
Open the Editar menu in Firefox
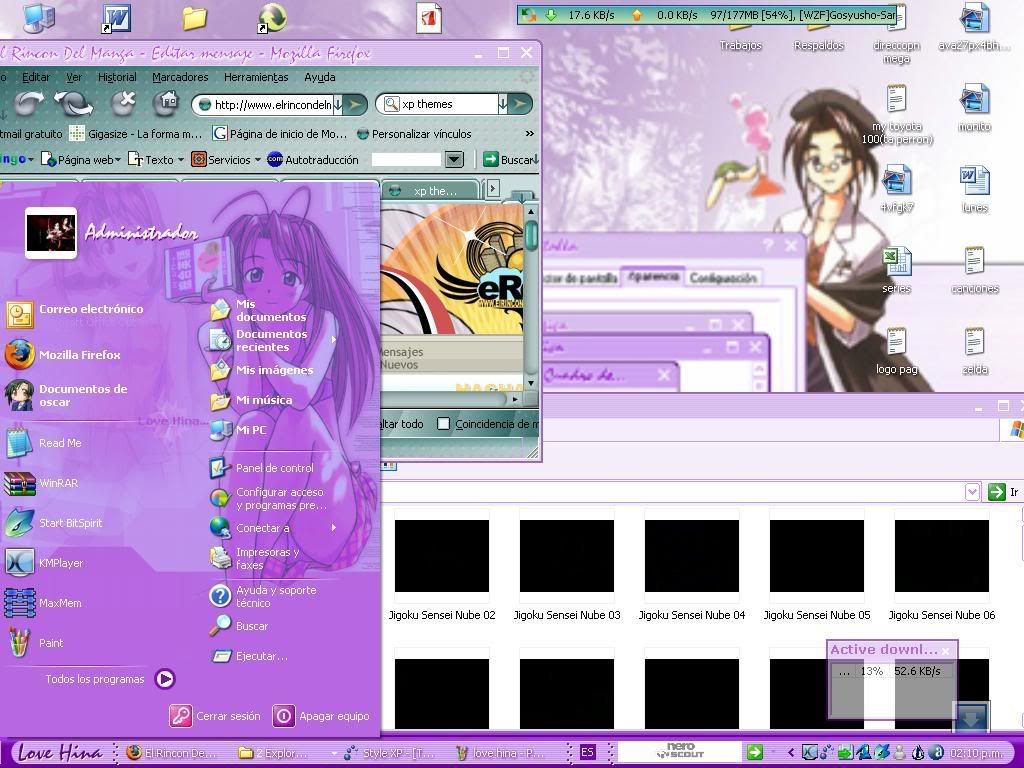35,77
